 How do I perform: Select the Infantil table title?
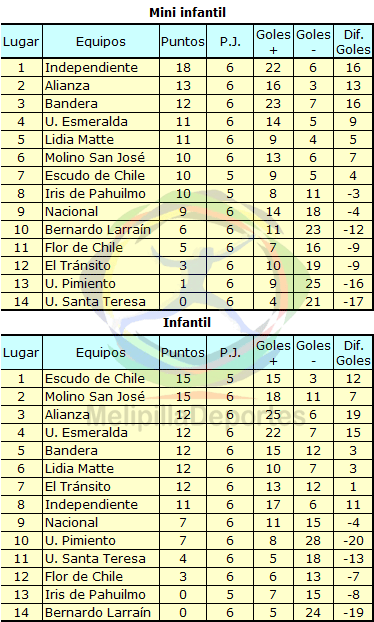point(187,323)
